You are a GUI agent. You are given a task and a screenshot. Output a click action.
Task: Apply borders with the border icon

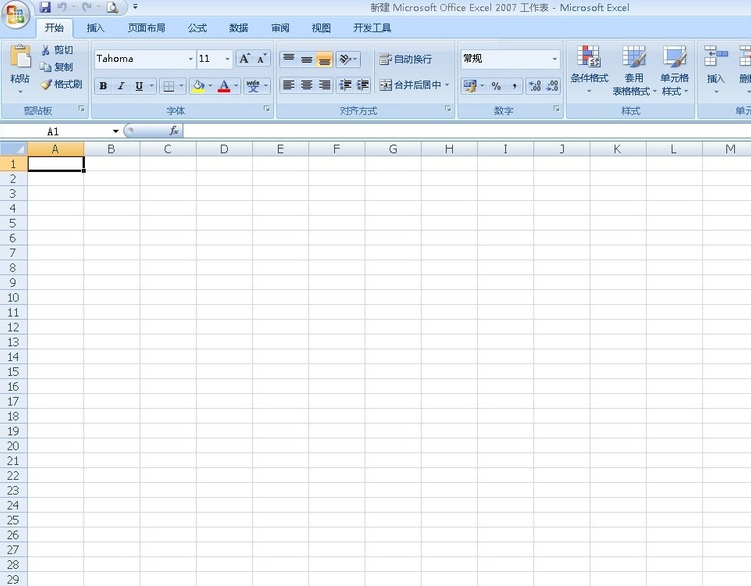(x=169, y=86)
